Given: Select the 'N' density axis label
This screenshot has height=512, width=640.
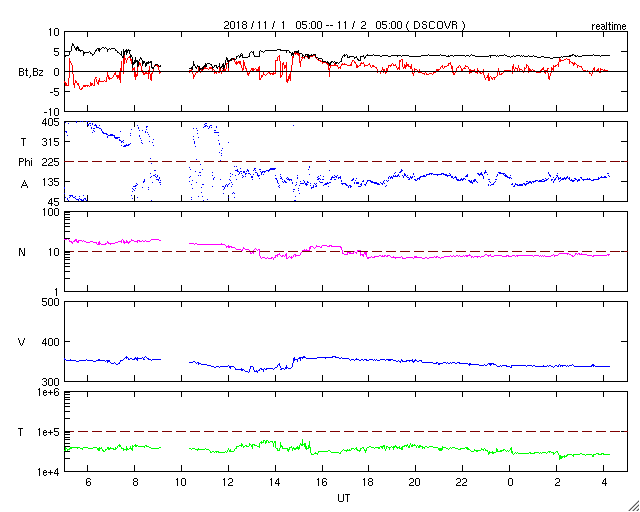Looking at the screenshot, I should pos(22,252).
